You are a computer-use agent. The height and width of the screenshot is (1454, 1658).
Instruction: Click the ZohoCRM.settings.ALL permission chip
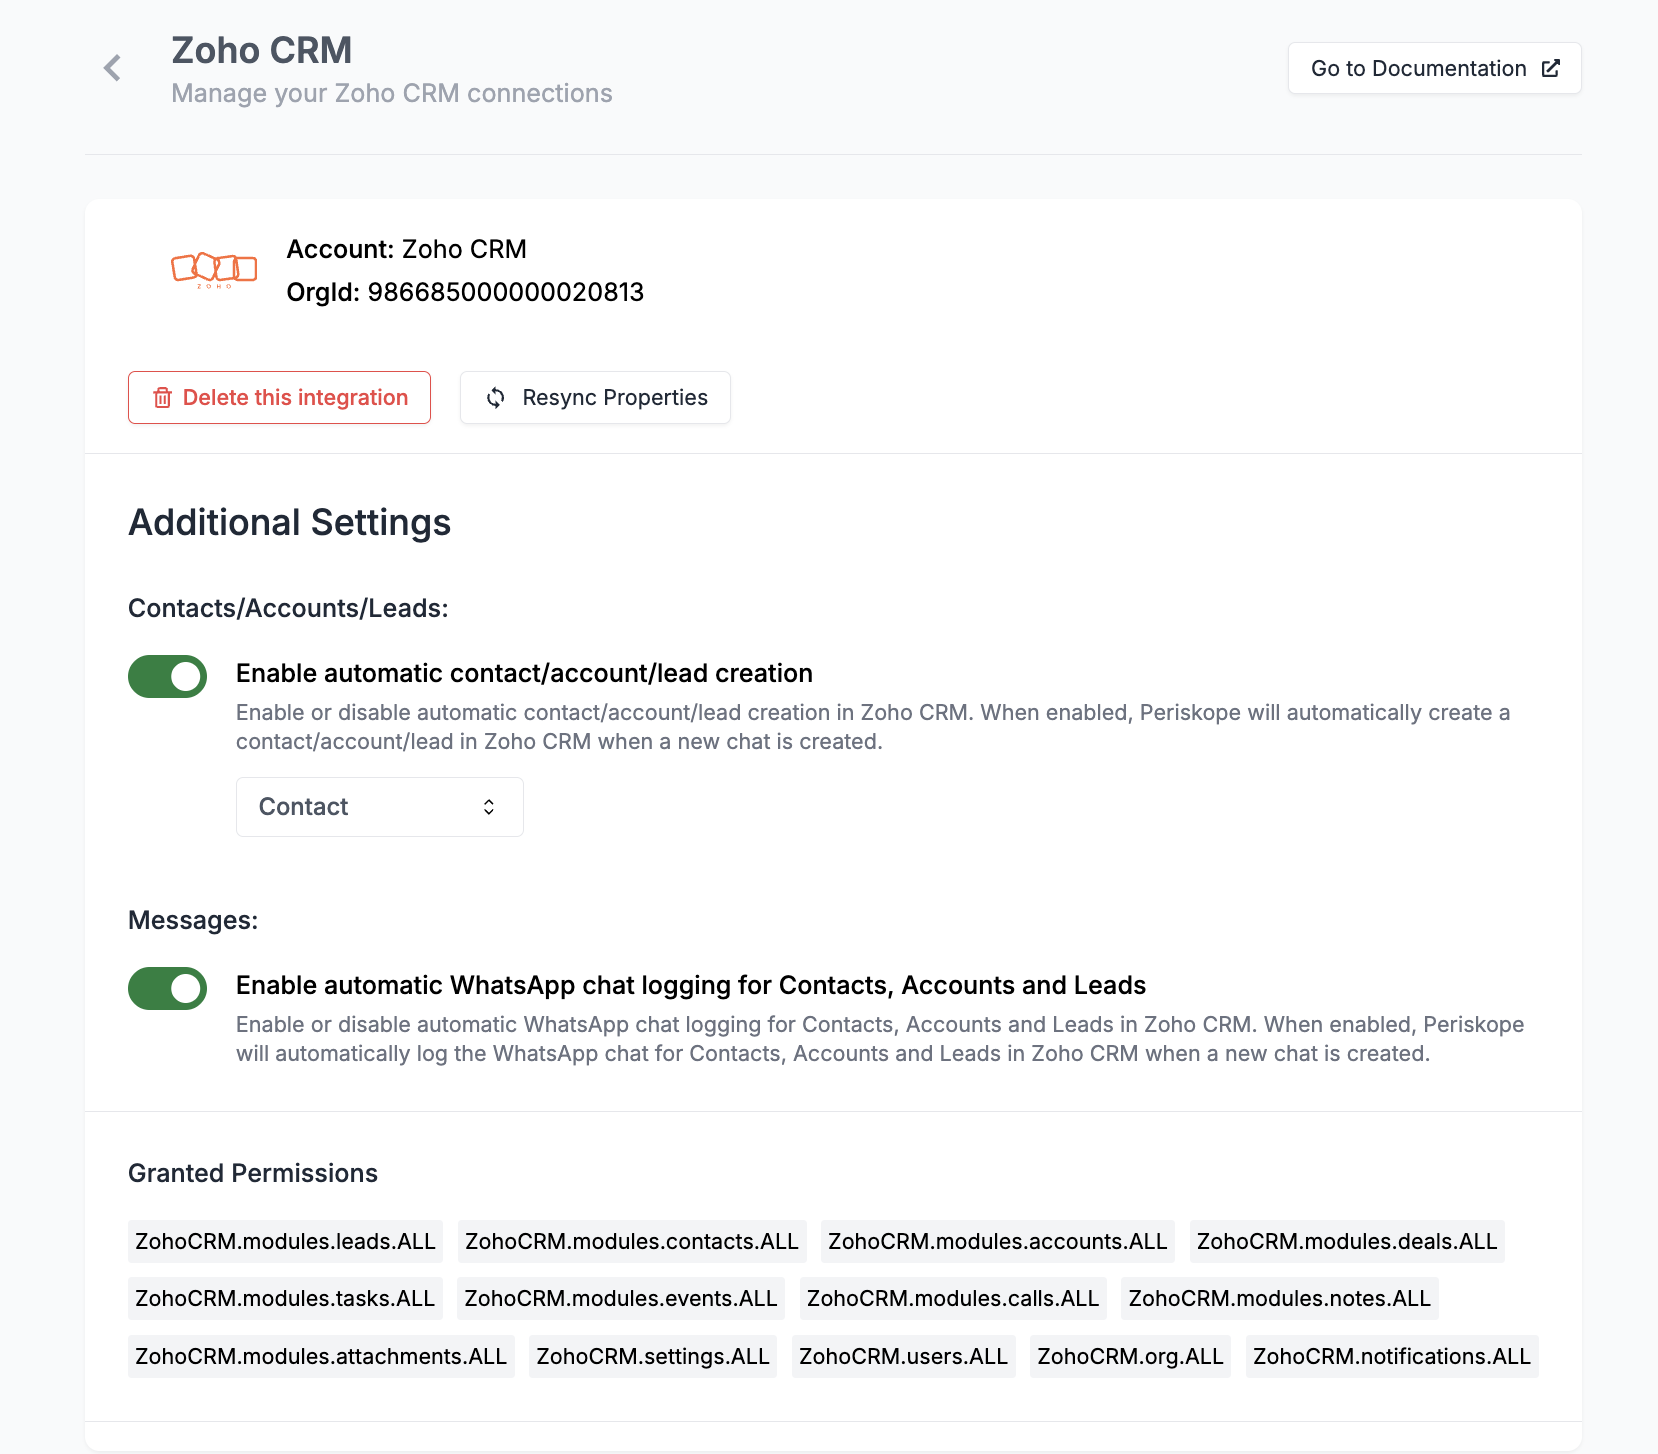pos(653,1356)
